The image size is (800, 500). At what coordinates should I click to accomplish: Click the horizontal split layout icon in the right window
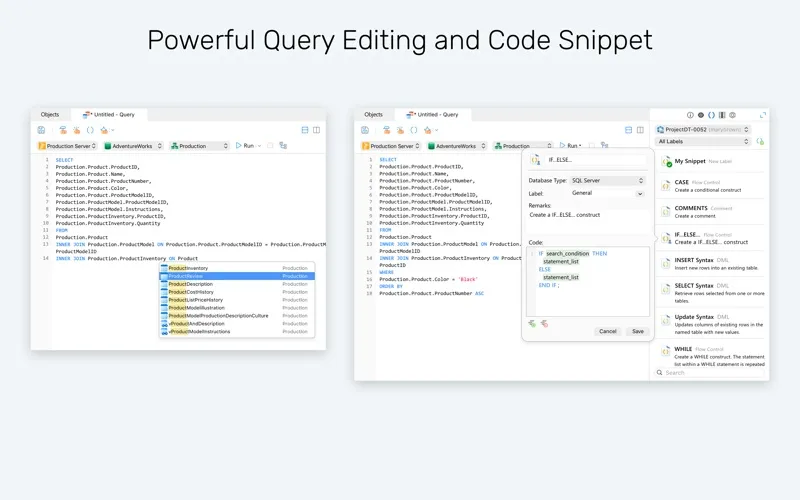(629, 130)
